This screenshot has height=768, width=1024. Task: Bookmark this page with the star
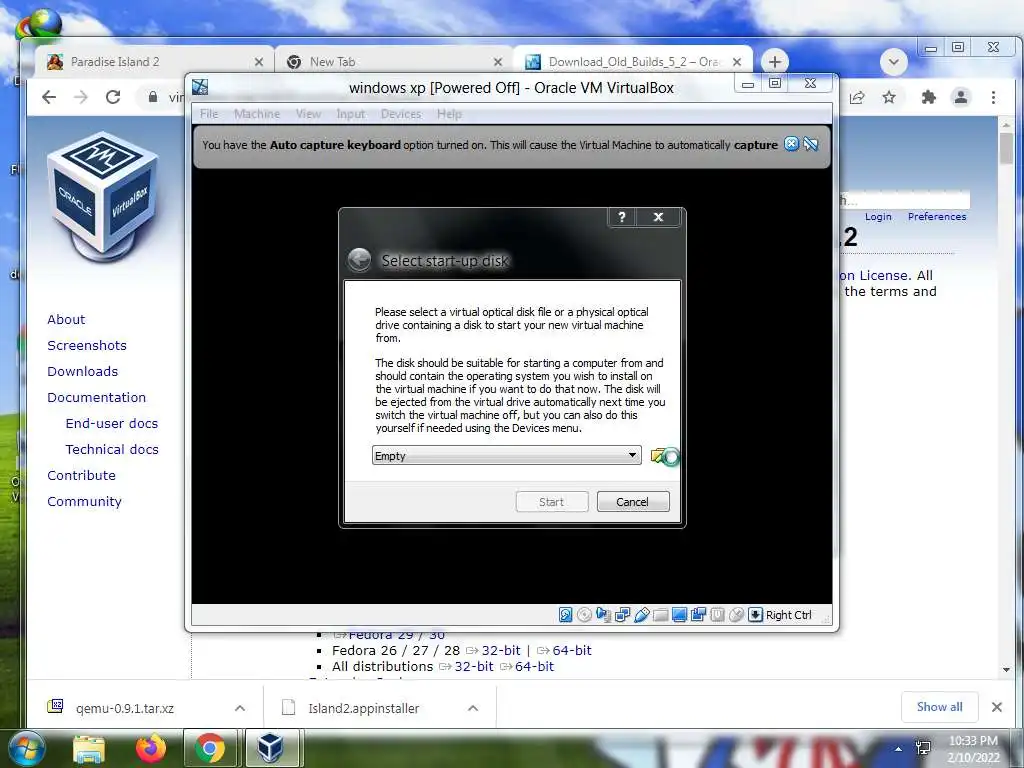[889, 97]
